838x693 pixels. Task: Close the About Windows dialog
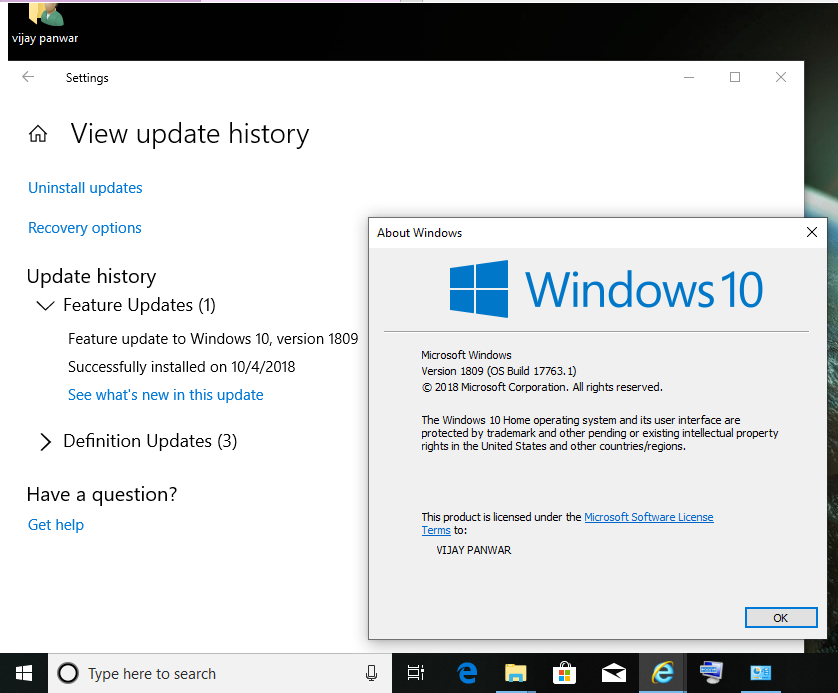pyautogui.click(x=811, y=232)
